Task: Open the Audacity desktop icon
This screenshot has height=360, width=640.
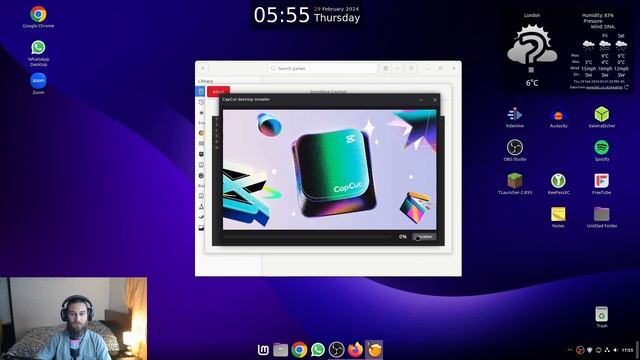Action: click(558, 118)
